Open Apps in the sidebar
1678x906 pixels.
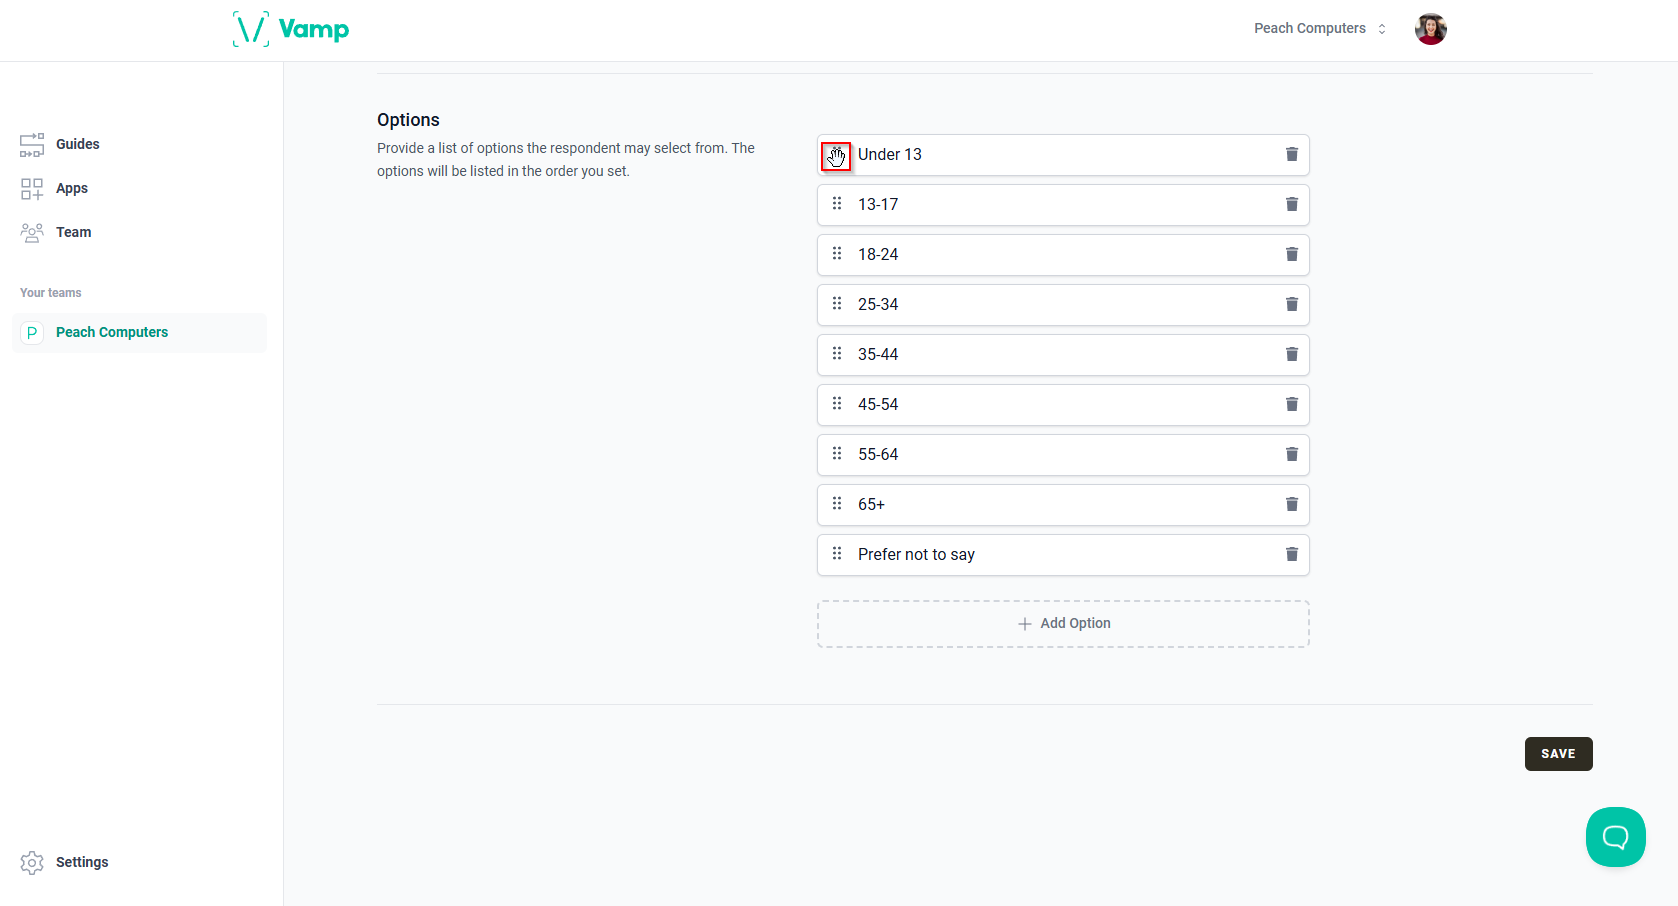point(54,188)
